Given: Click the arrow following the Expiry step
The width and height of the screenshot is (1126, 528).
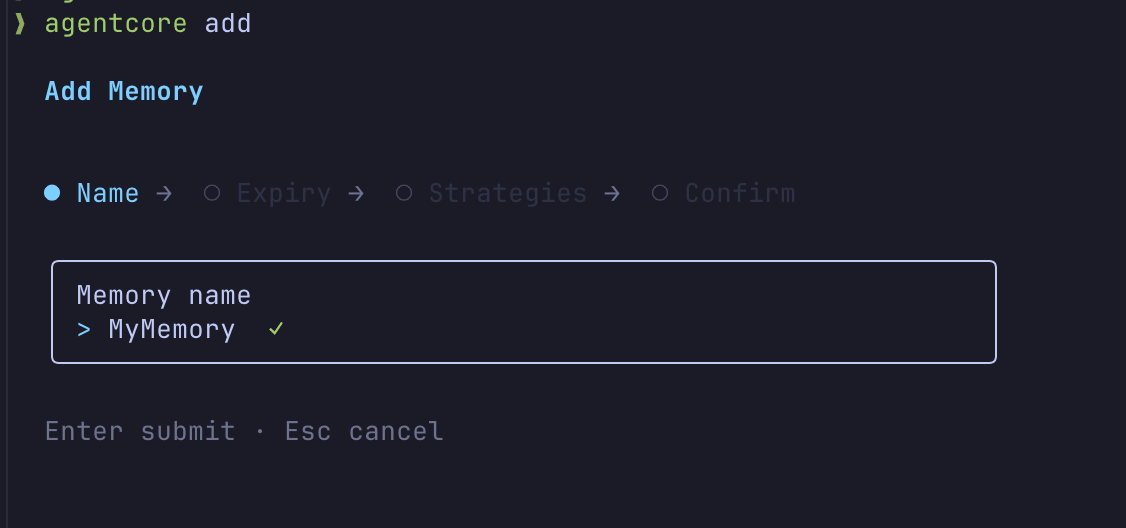Looking at the screenshot, I should pyautogui.click(x=355, y=193).
